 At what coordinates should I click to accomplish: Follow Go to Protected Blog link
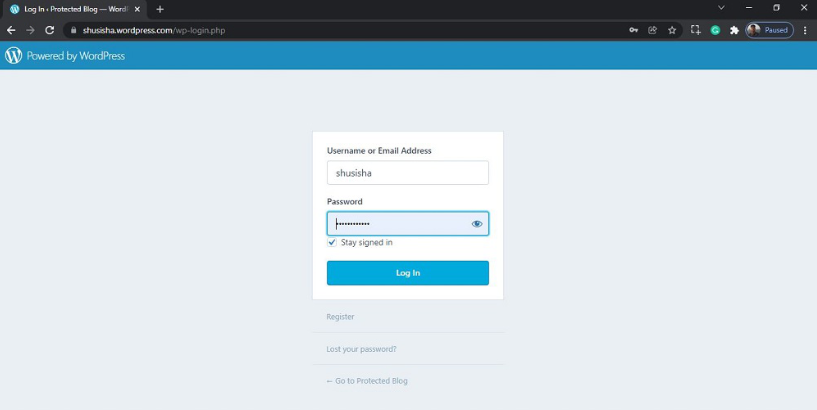(x=367, y=381)
